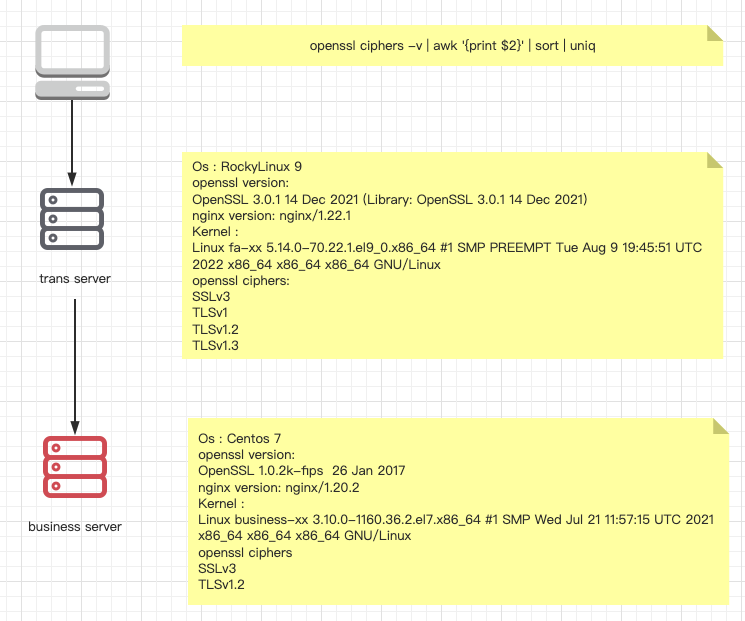Select the laptop client icon

click(x=73, y=62)
